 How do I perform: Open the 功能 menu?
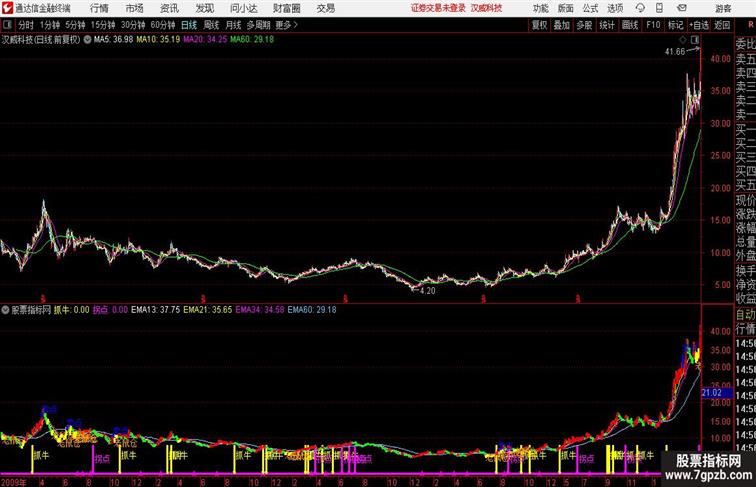point(540,8)
